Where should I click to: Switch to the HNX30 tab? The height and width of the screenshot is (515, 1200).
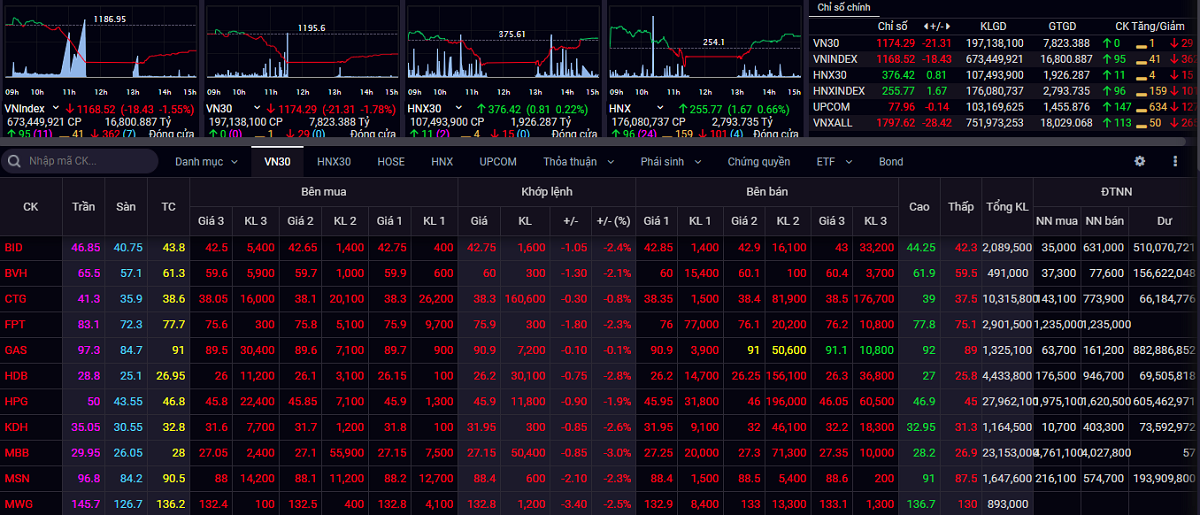[x=333, y=161]
